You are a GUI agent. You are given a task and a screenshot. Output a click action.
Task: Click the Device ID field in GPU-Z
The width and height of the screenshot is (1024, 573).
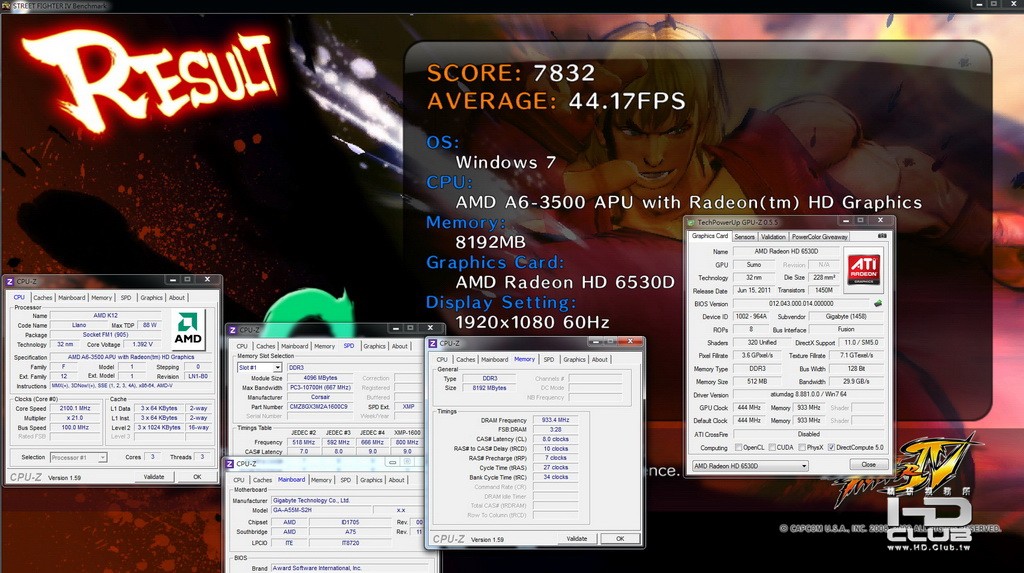coord(751,316)
